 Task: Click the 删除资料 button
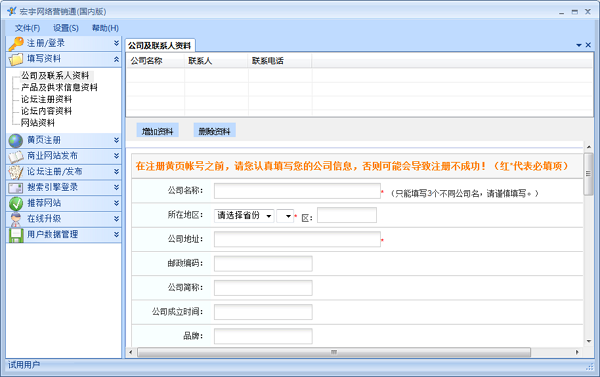tap(214, 131)
